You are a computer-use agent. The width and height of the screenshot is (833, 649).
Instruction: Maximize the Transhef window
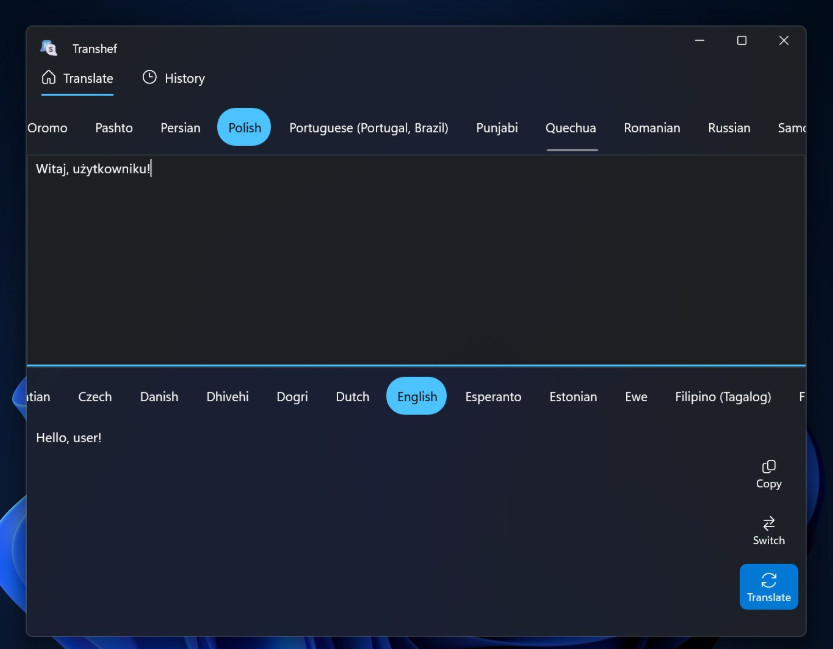pyautogui.click(x=742, y=40)
